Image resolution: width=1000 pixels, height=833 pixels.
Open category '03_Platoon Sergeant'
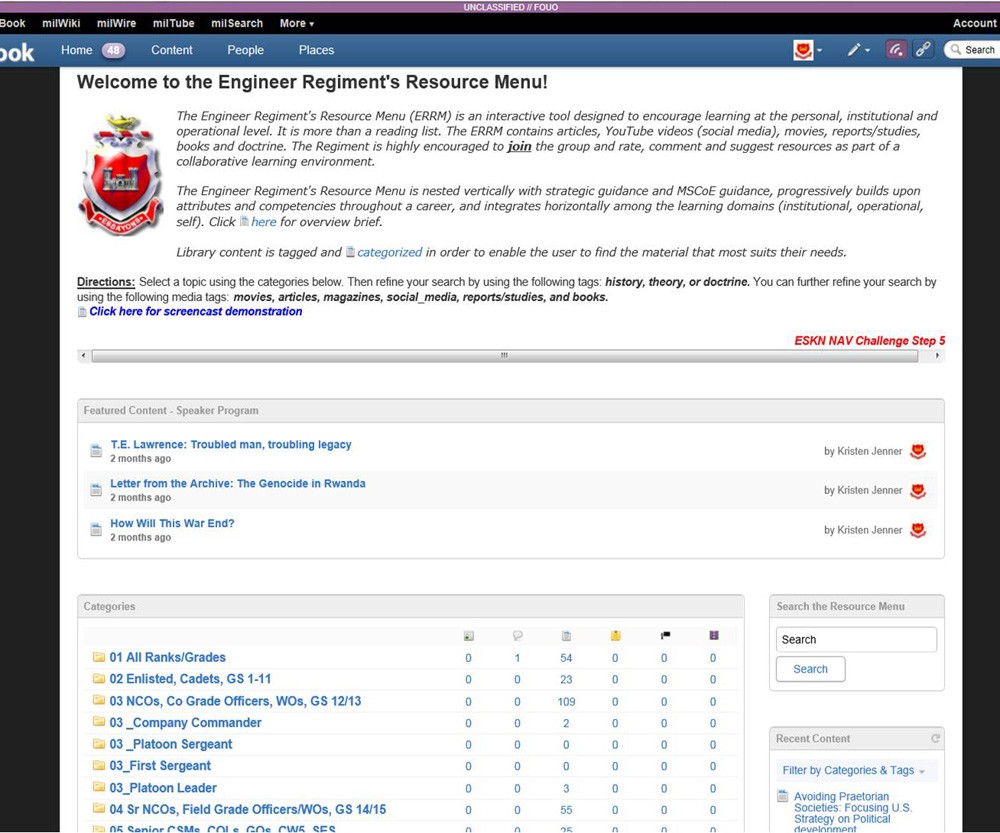click(171, 744)
